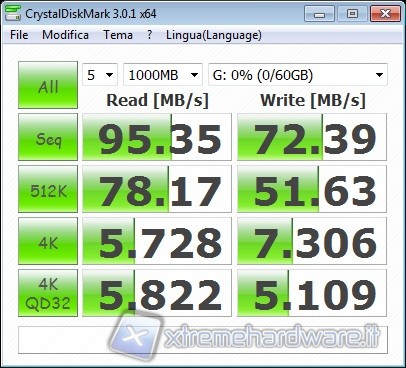
Task: Open the test count dropdown showing 5
Action: point(100,75)
